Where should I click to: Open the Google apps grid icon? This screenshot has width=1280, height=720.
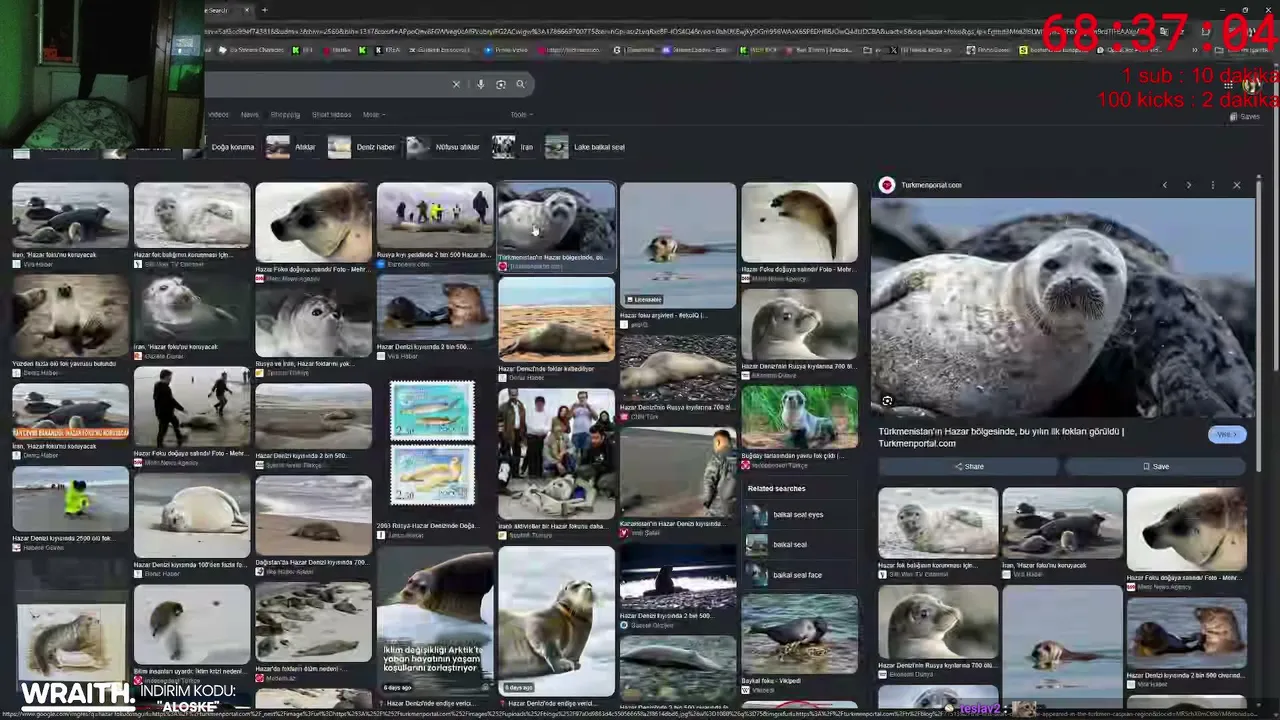tap(1227, 85)
